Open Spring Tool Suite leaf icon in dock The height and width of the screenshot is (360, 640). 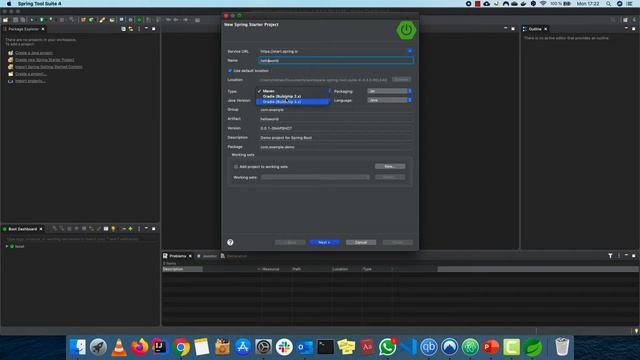533,347
